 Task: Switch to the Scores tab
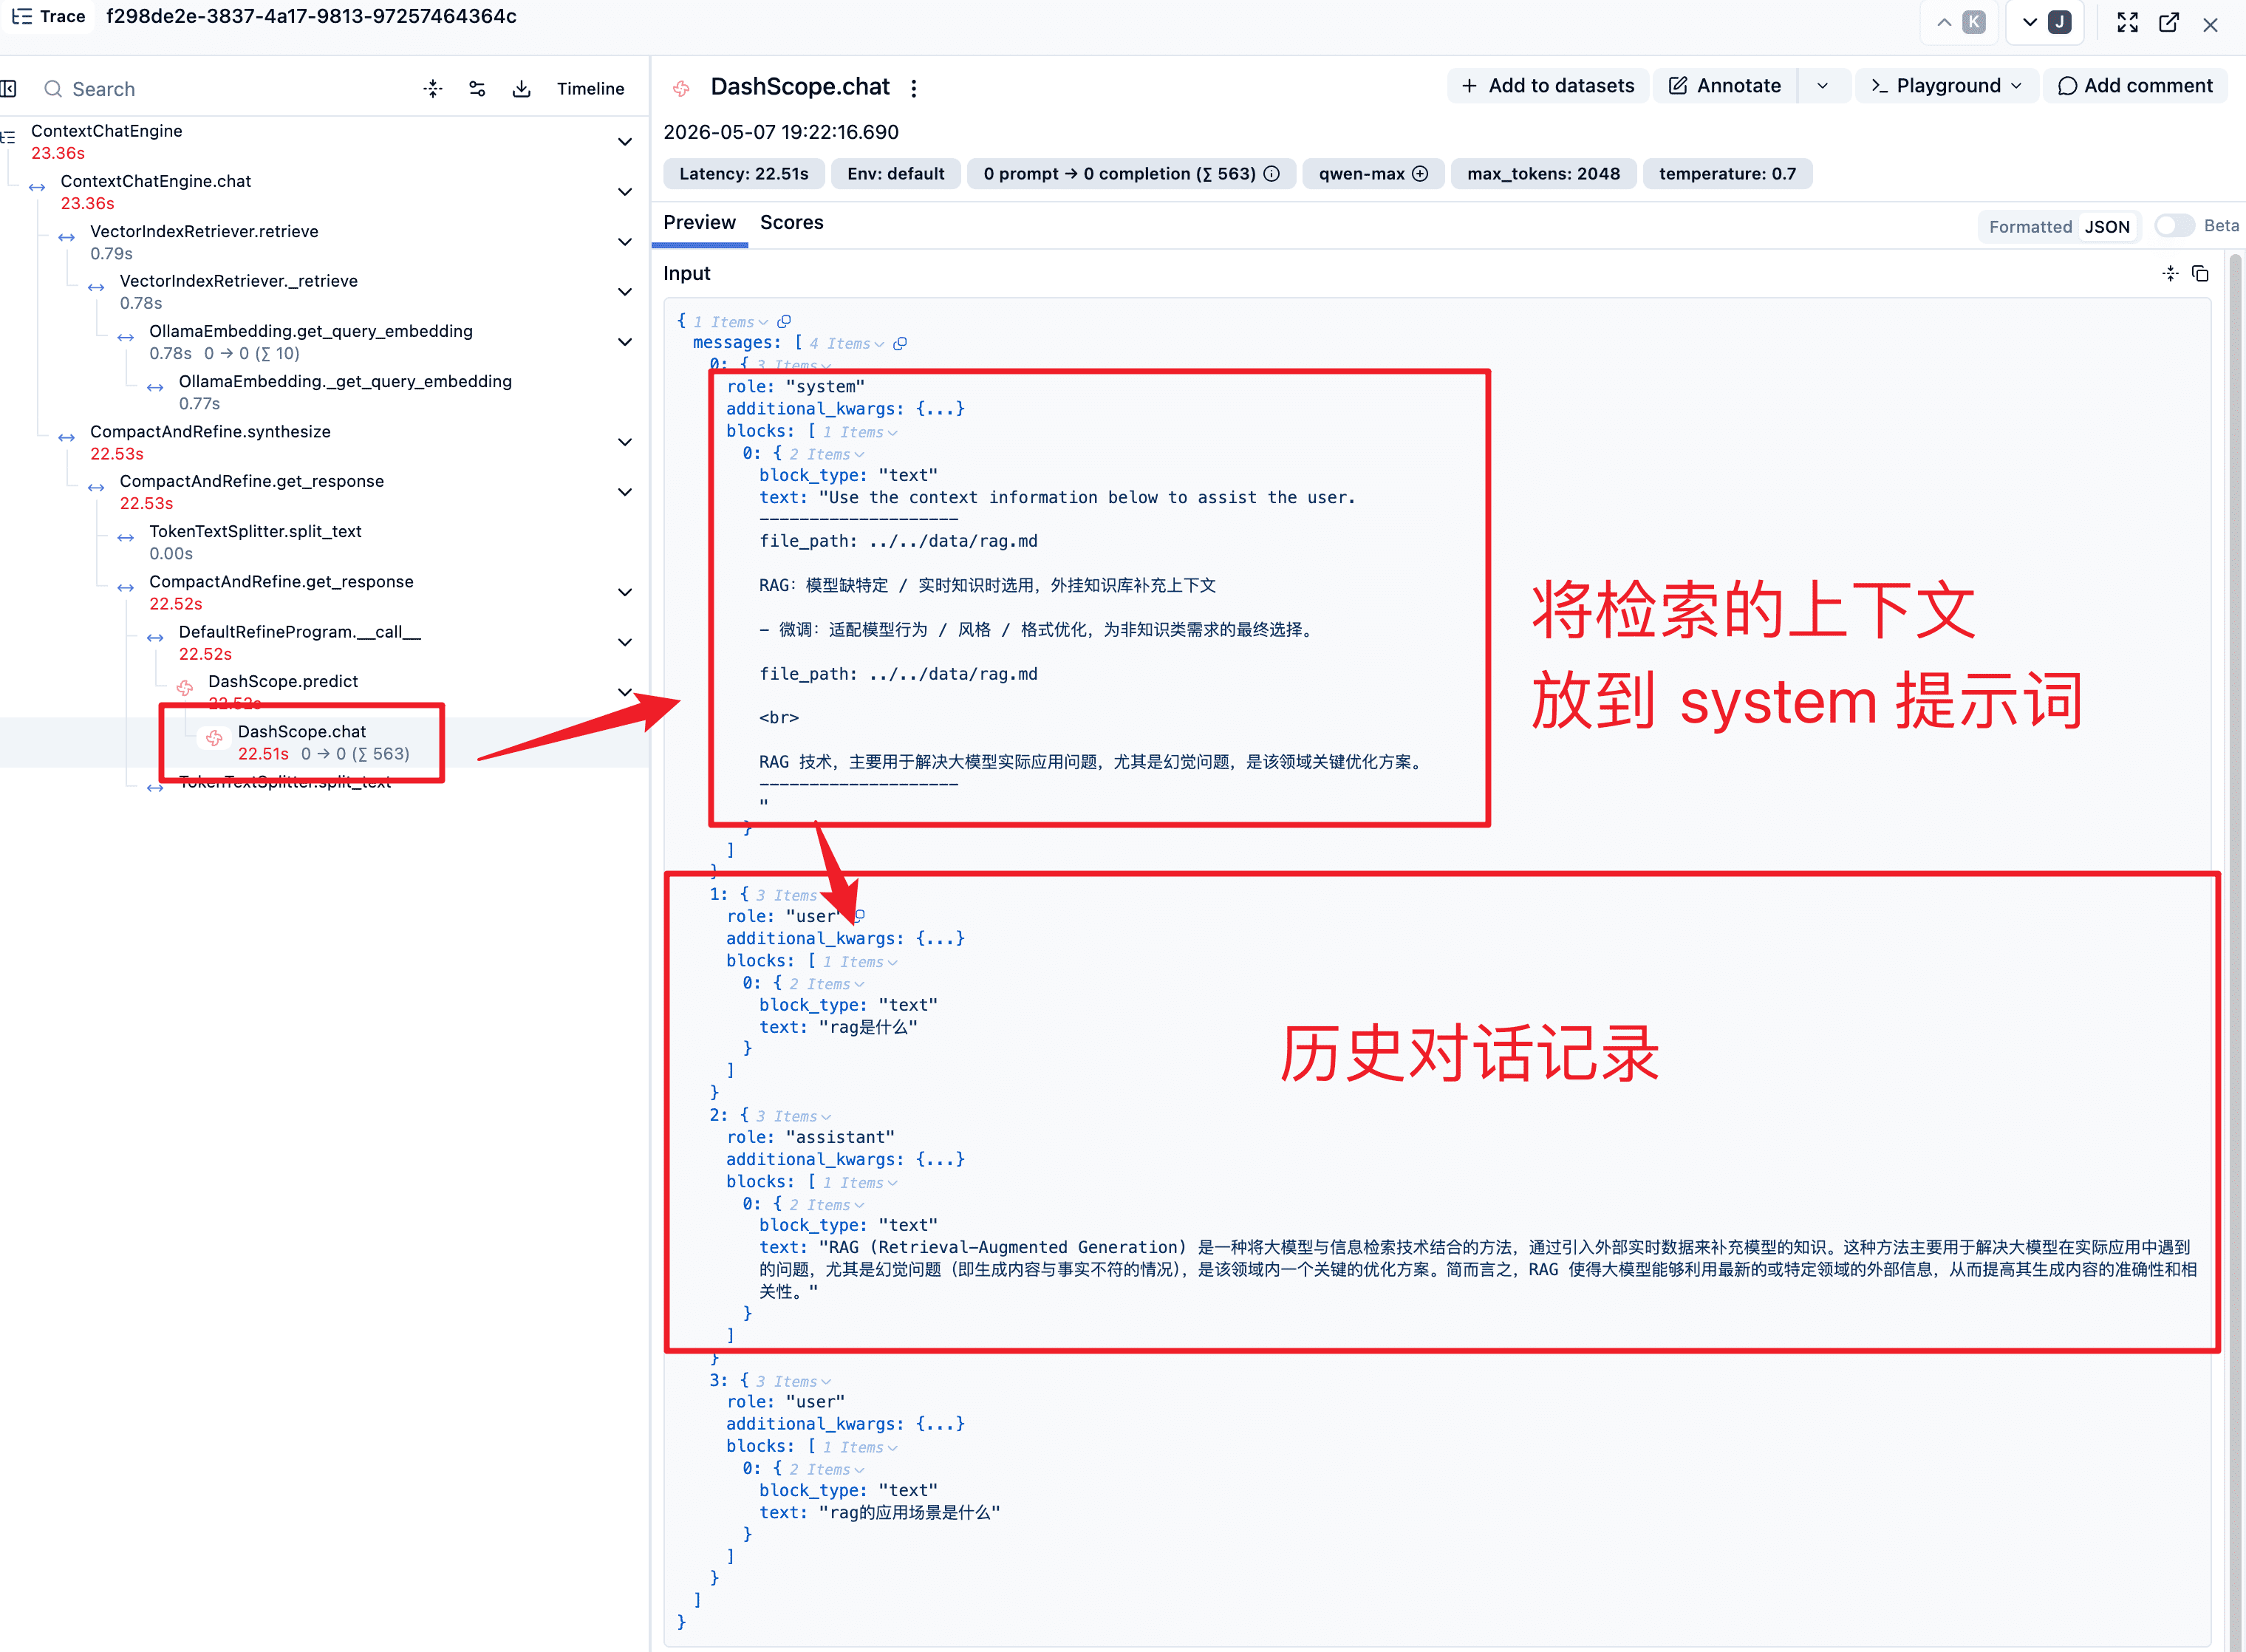point(791,223)
